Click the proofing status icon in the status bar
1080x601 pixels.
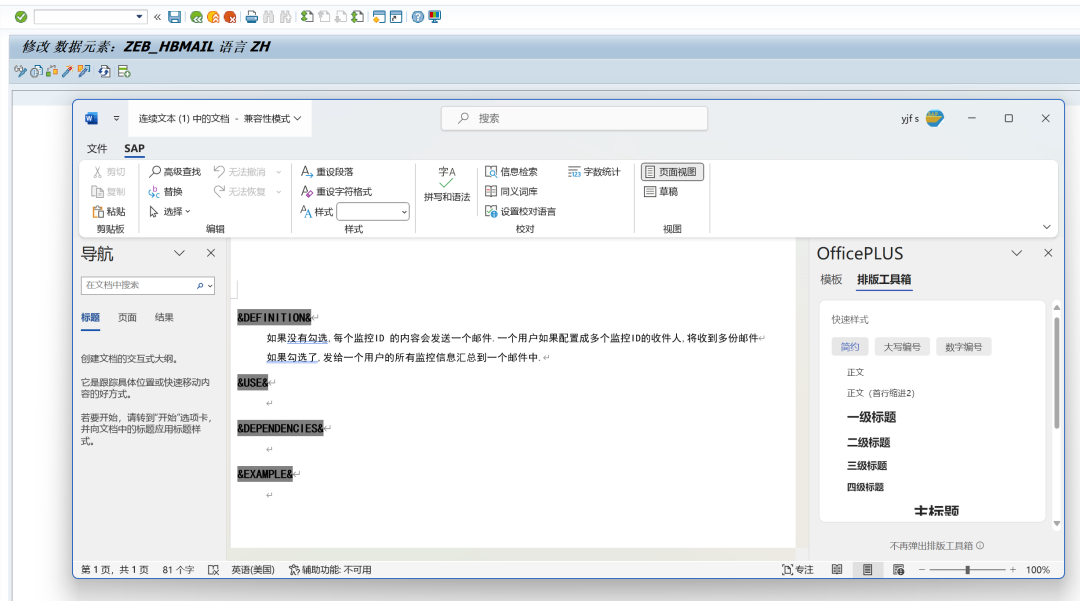[x=214, y=570]
